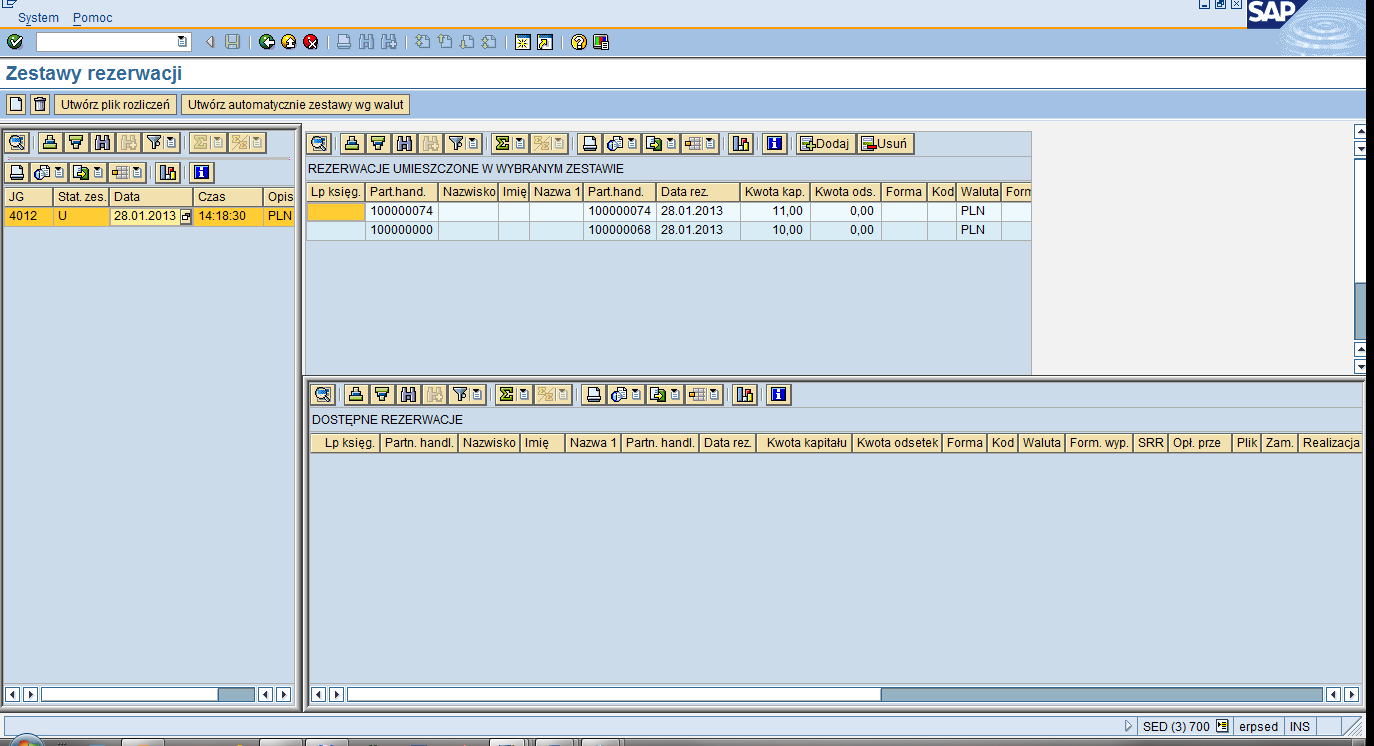Click cell 100000068 in selected reservations
The image size is (1374, 746).
[x=620, y=230]
